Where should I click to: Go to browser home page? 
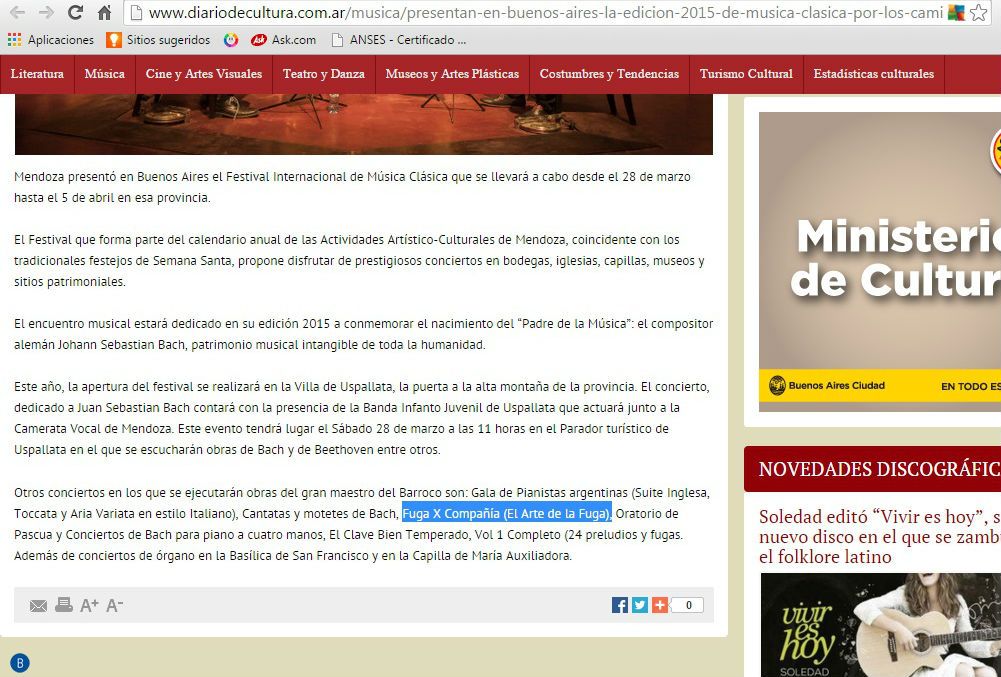[104, 13]
